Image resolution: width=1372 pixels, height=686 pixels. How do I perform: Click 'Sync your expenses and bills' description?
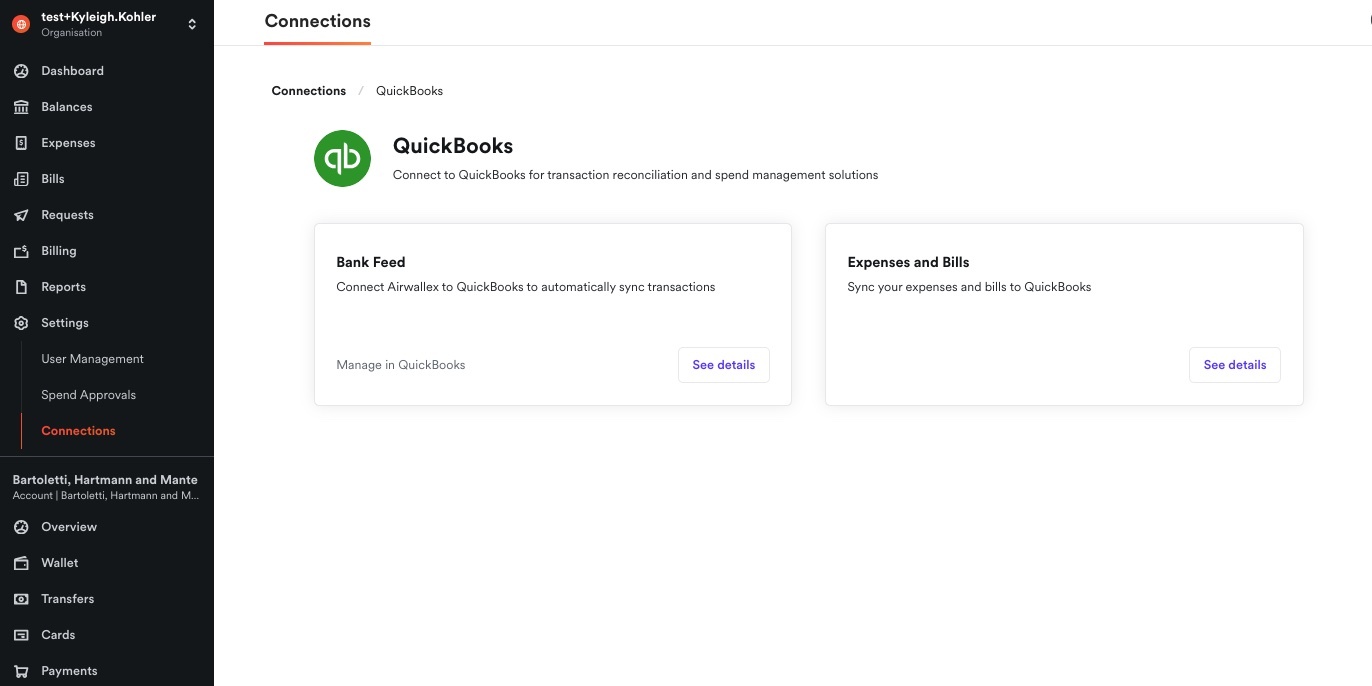(x=969, y=287)
